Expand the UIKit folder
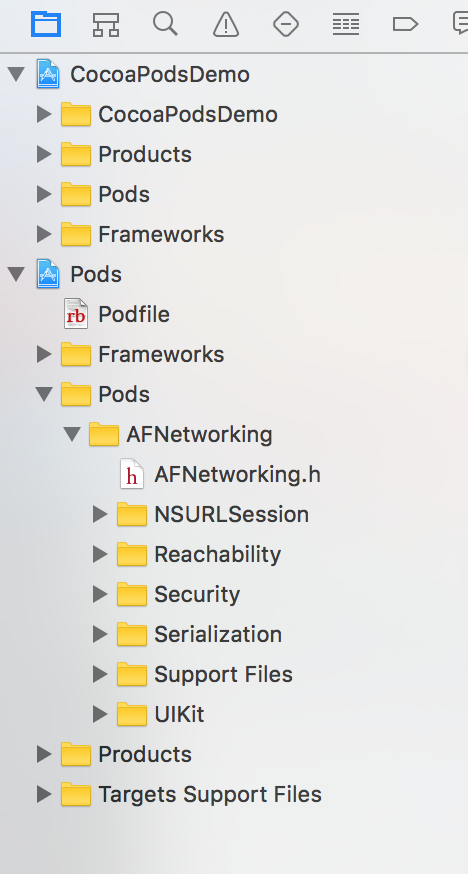 [x=100, y=714]
